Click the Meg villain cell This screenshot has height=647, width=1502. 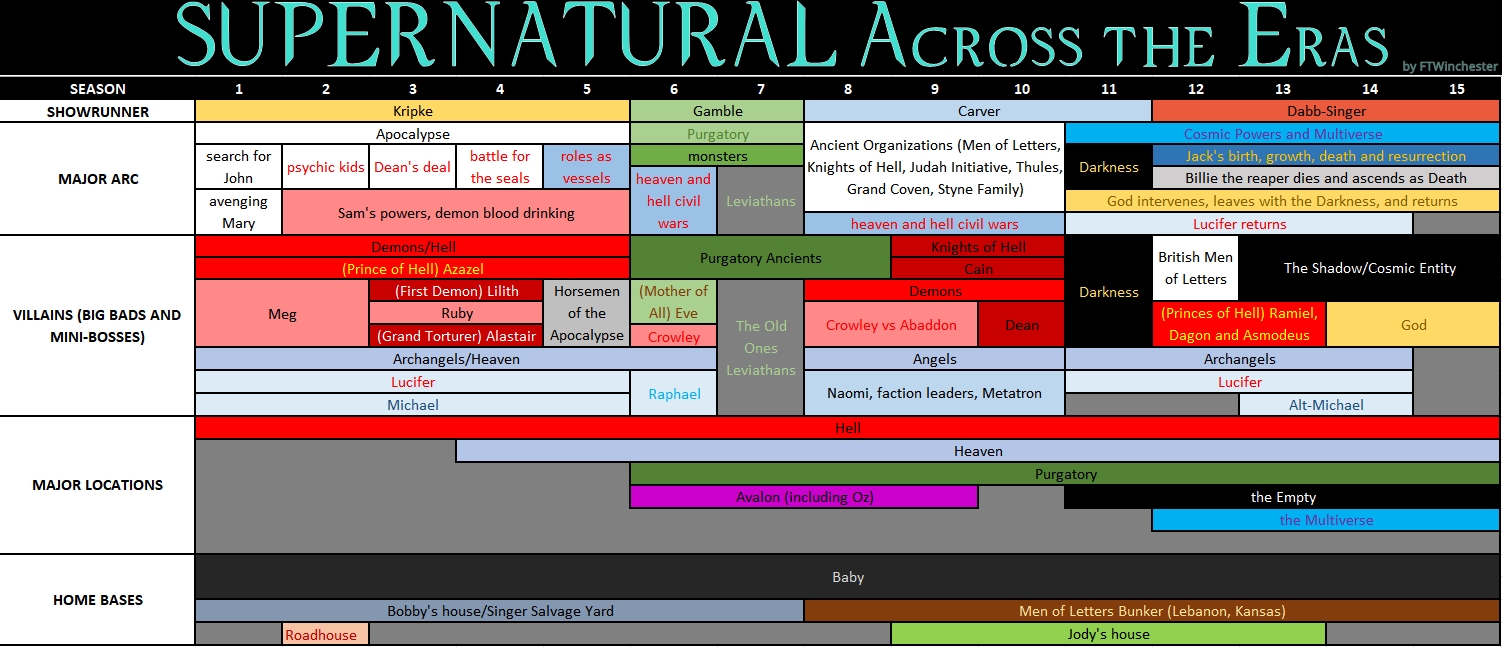point(282,314)
